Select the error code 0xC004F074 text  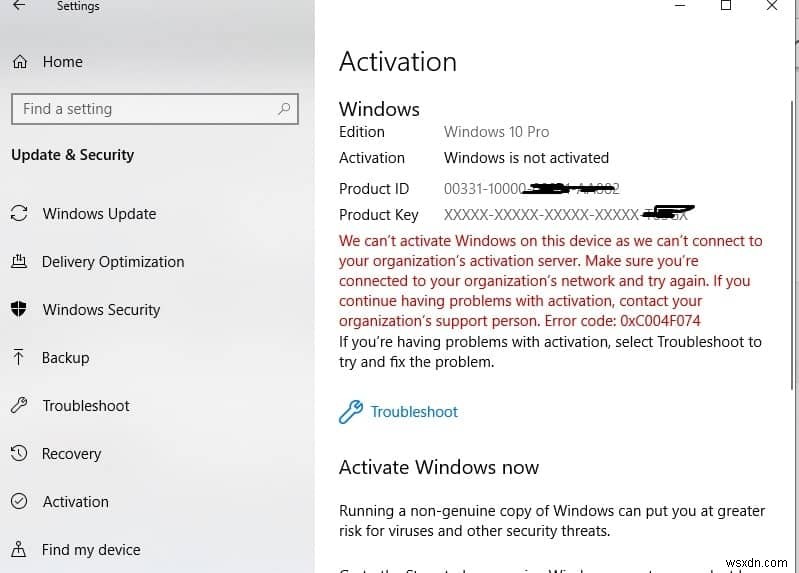[660, 321]
